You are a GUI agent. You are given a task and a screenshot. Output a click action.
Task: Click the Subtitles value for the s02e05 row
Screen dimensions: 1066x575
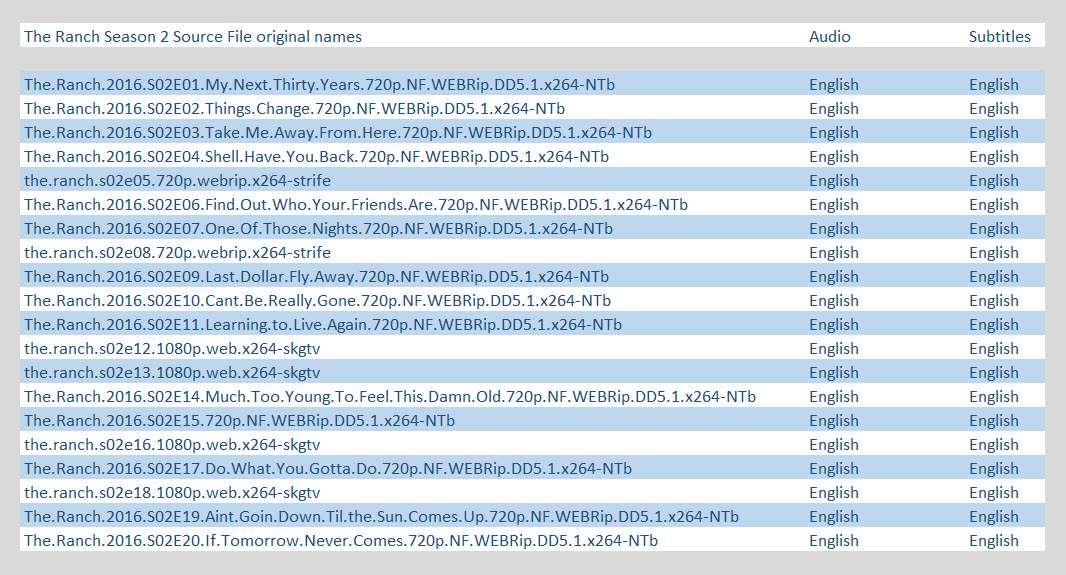pos(993,181)
